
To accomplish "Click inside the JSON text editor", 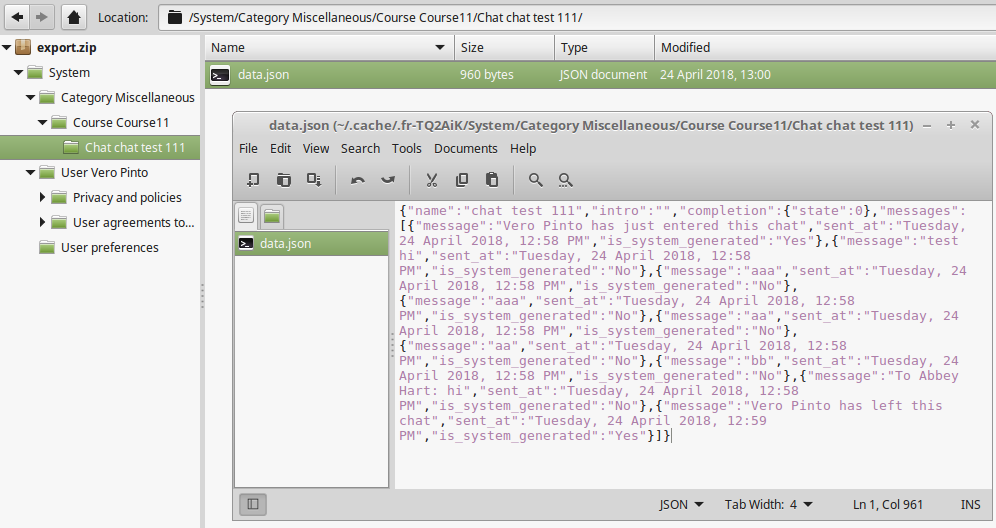I will tap(693, 345).
